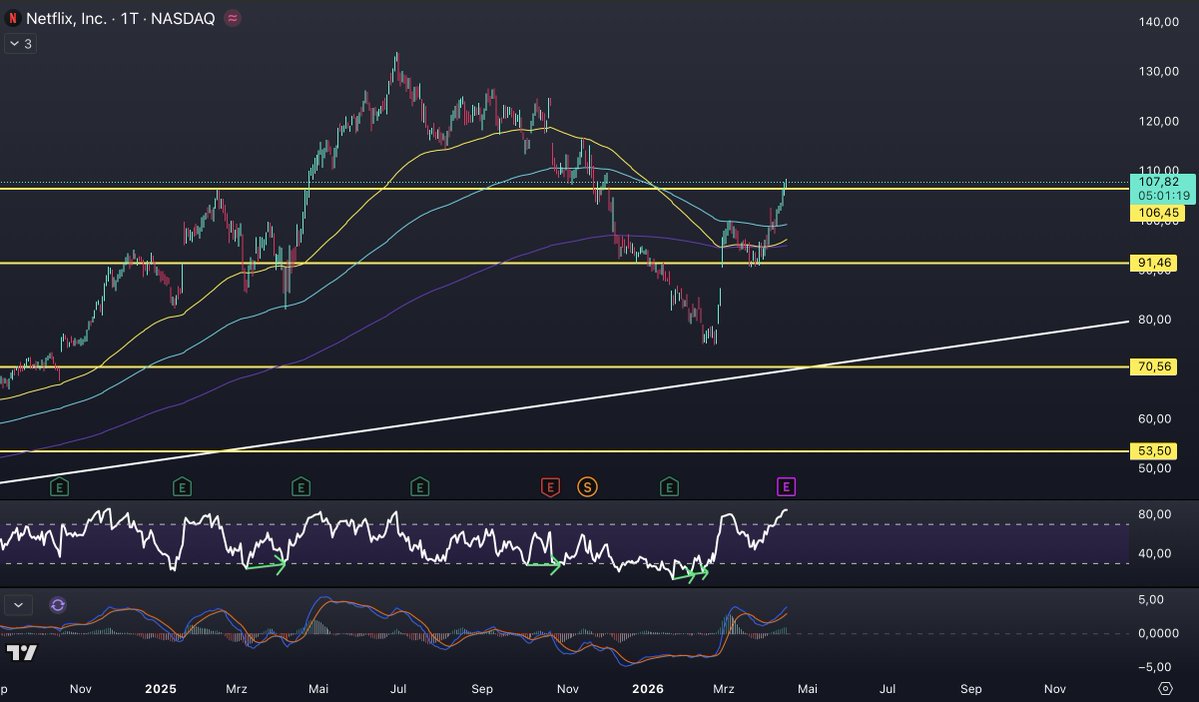The image size is (1199, 702).
Task: Open the green earnings marker in January 2026
Action: coord(669,486)
